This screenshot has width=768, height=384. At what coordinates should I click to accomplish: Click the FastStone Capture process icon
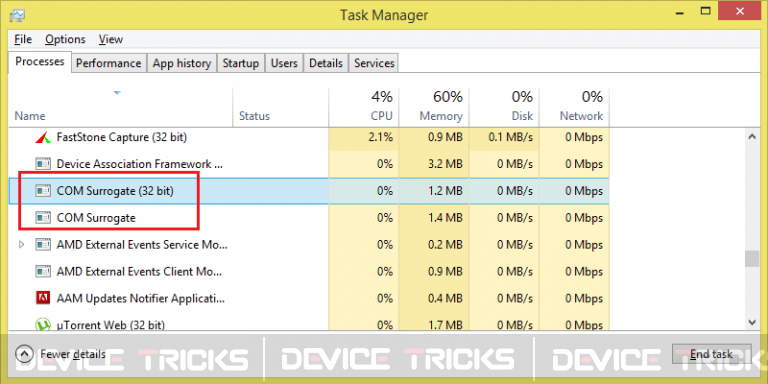pos(44,138)
